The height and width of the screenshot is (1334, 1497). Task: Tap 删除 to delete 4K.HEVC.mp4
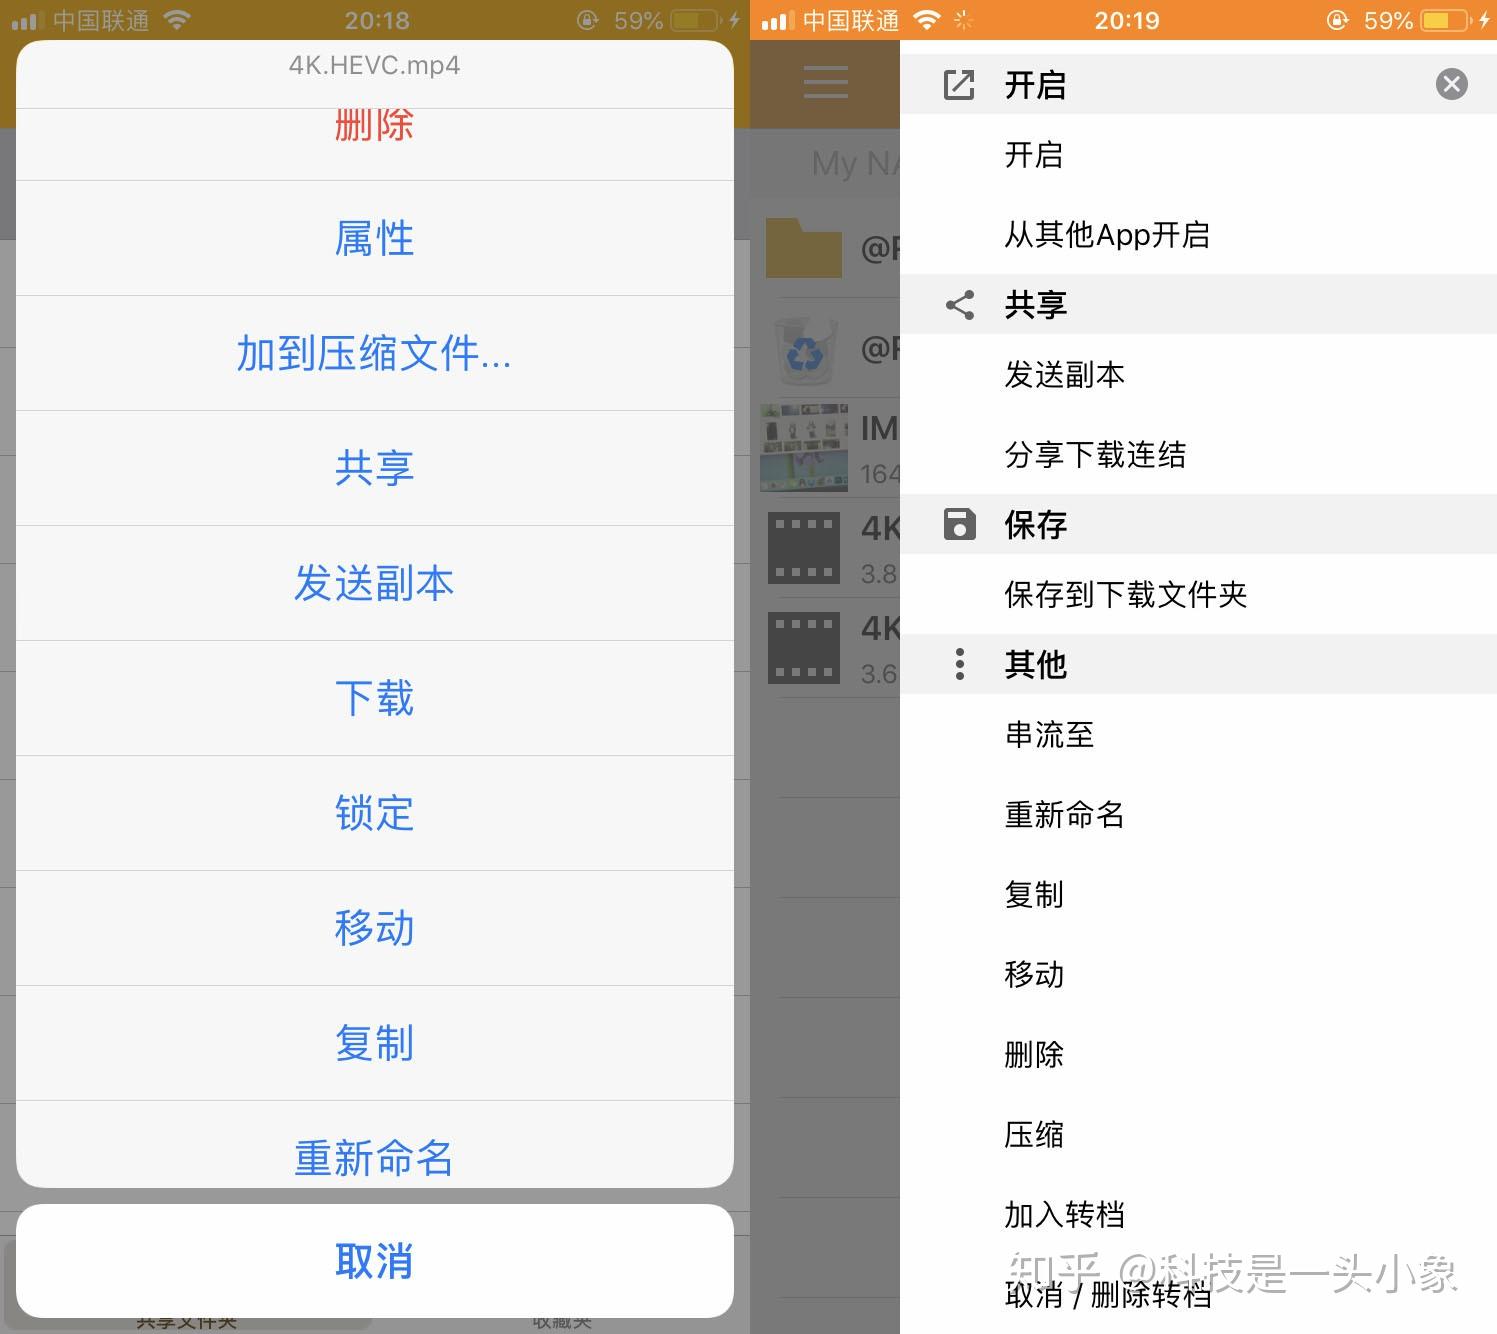pos(373,124)
